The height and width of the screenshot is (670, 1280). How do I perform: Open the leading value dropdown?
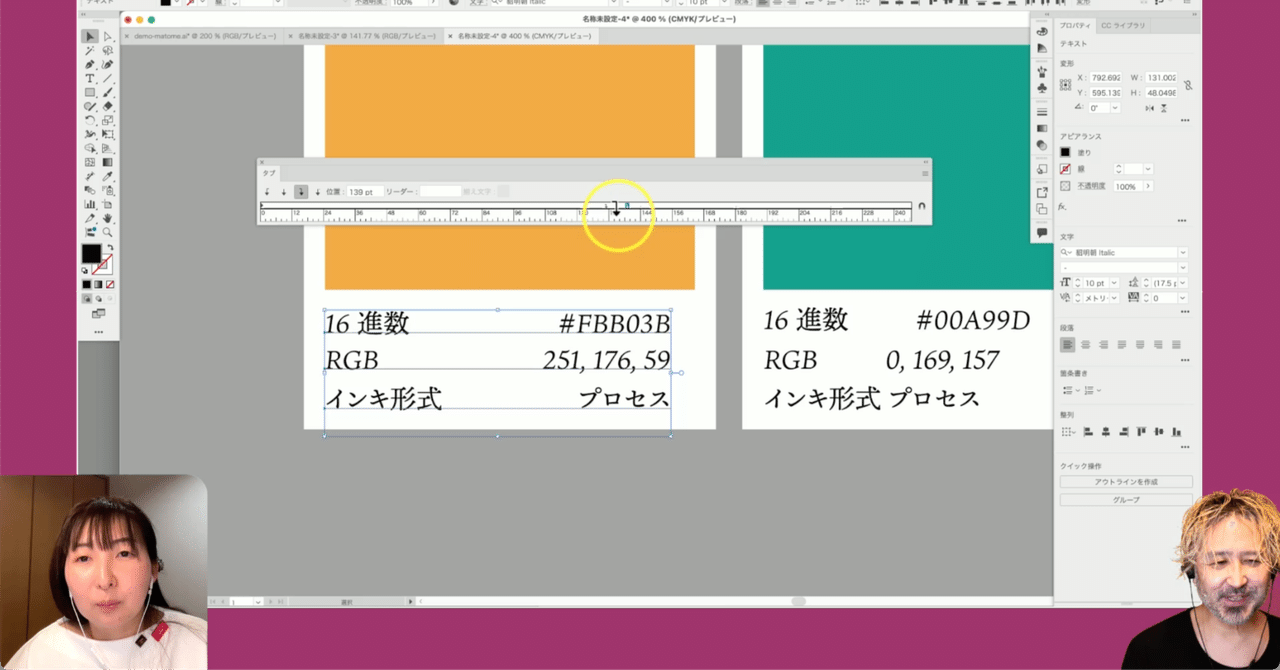click(1183, 283)
